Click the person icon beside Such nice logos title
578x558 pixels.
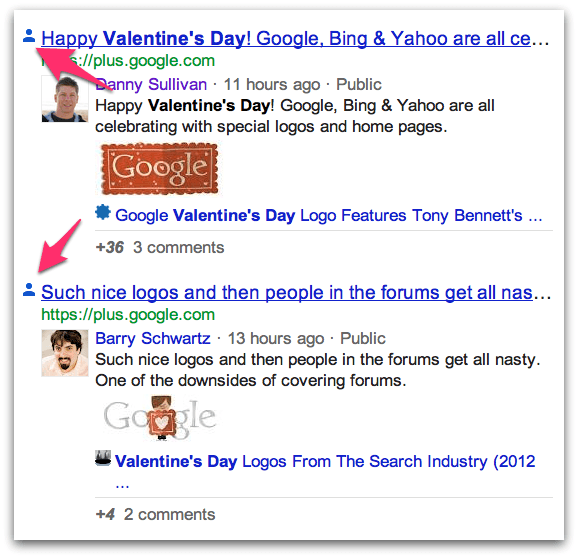[x=29, y=290]
